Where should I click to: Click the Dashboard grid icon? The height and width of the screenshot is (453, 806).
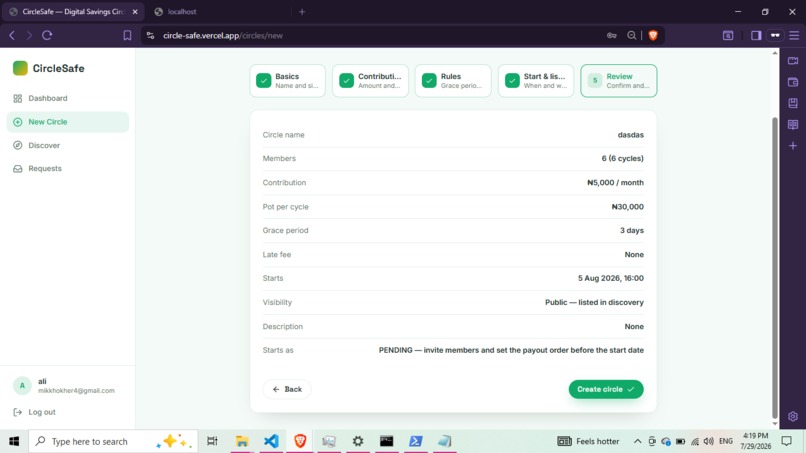pos(17,98)
